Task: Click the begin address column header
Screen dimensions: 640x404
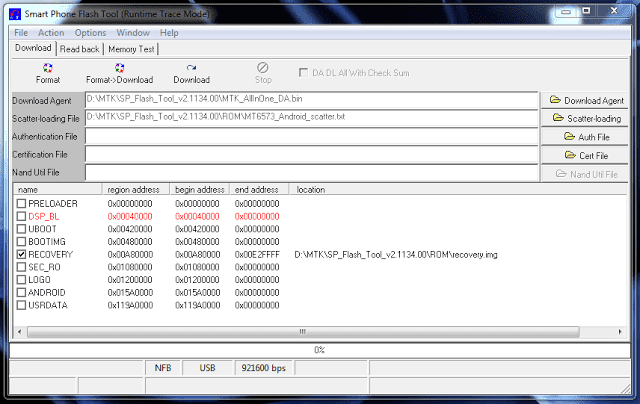Action: [x=199, y=189]
